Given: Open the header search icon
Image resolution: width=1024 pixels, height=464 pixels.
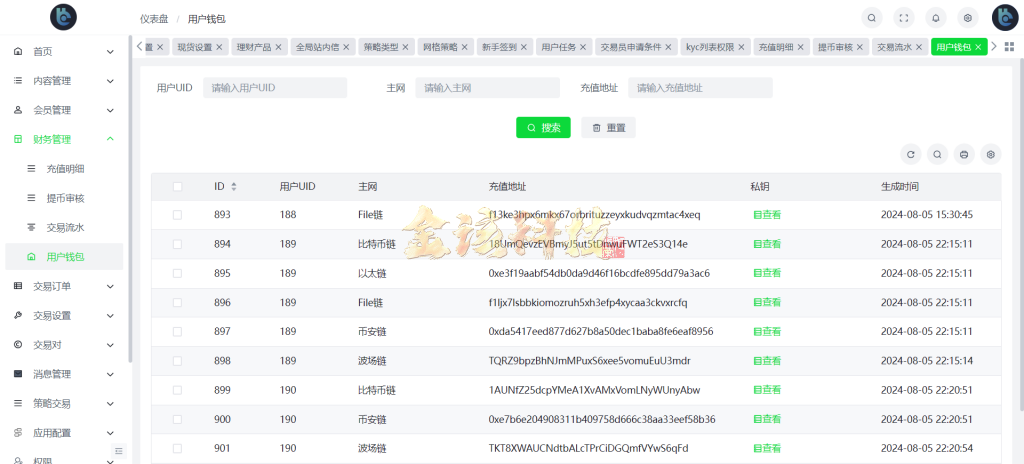Looking at the screenshot, I should [x=871, y=18].
